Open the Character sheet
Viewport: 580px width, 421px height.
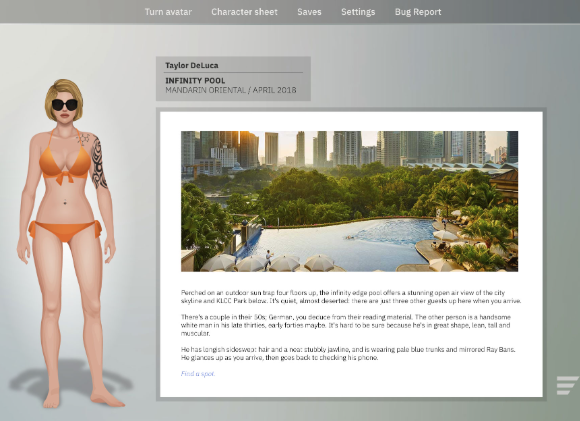244,12
